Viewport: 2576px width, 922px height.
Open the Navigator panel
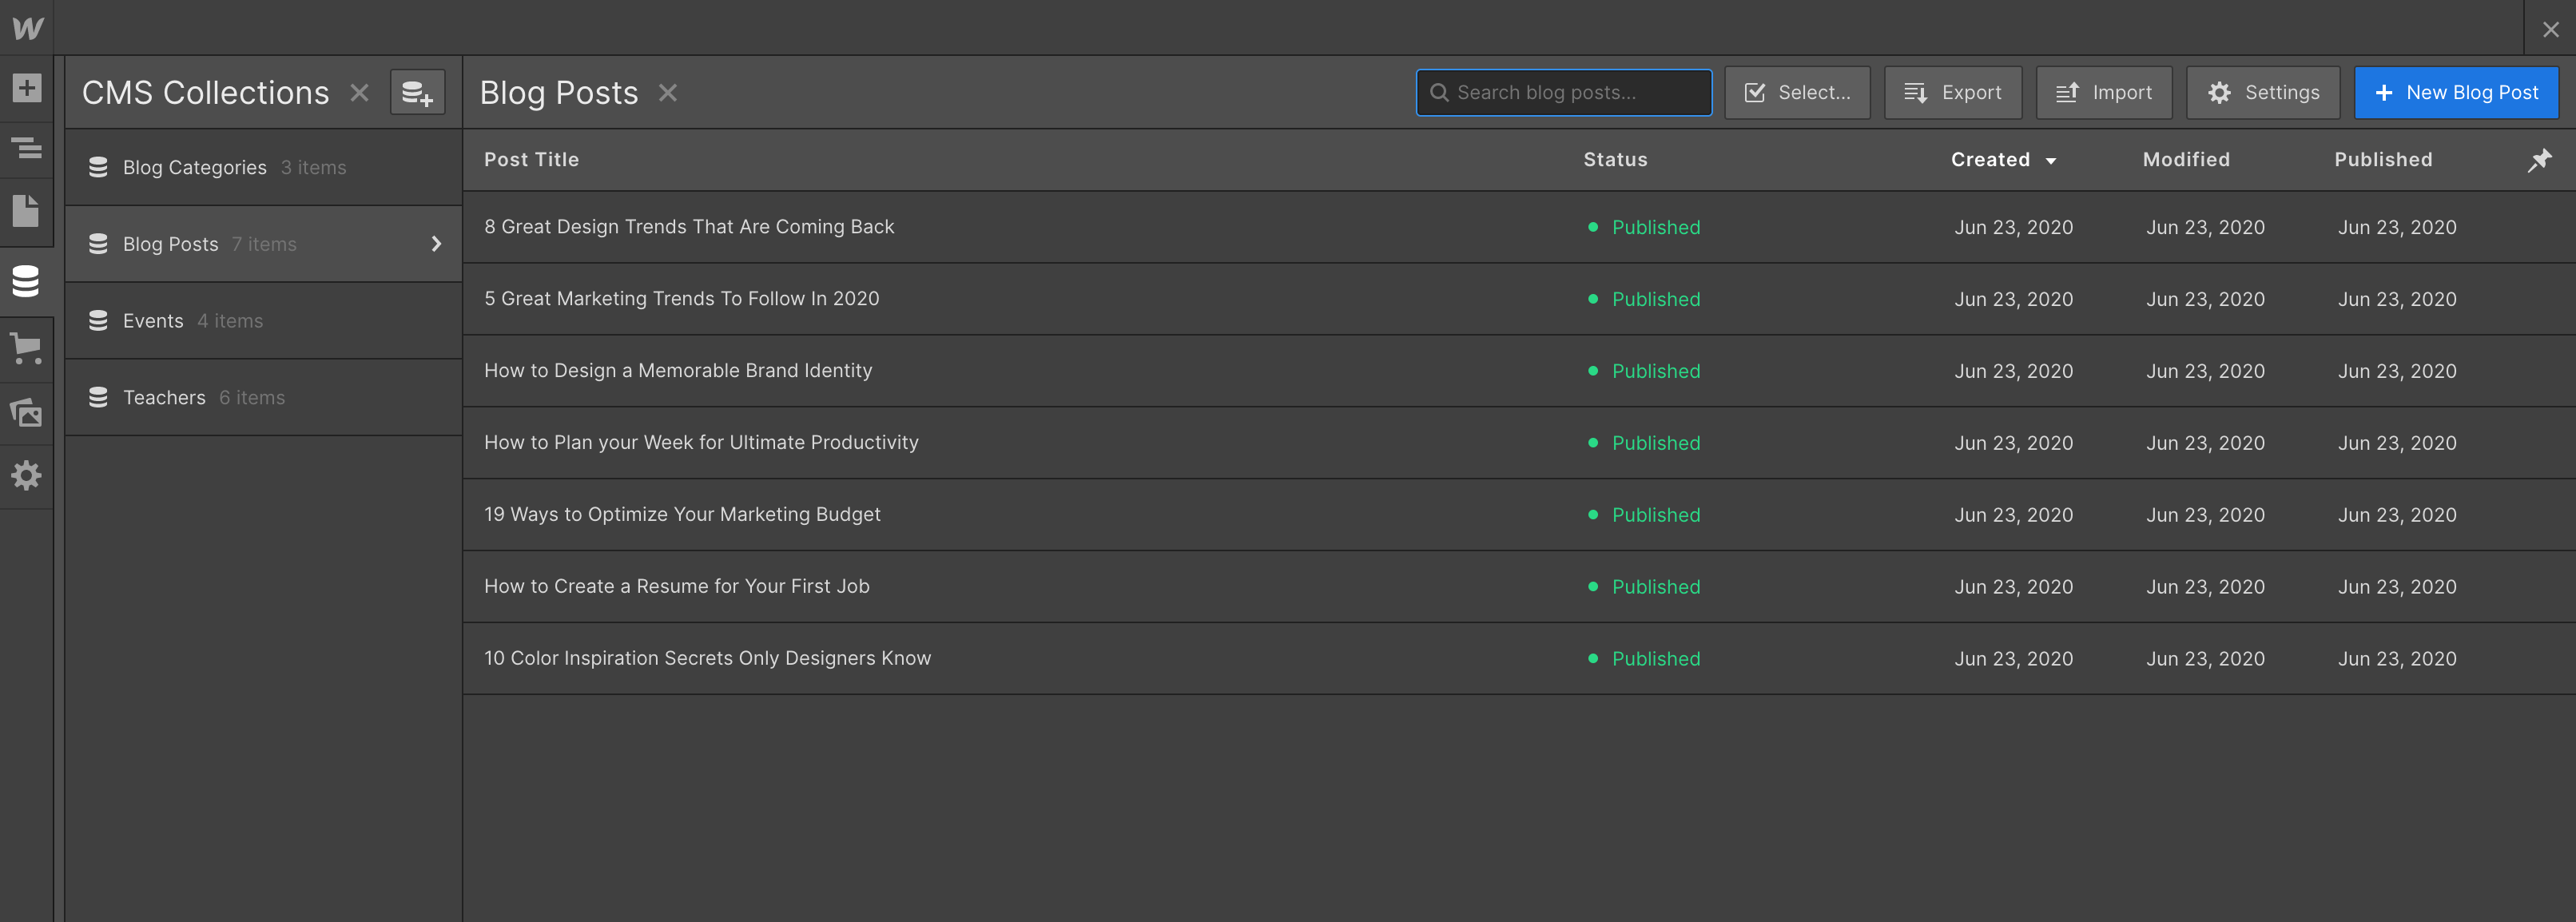tap(26, 149)
